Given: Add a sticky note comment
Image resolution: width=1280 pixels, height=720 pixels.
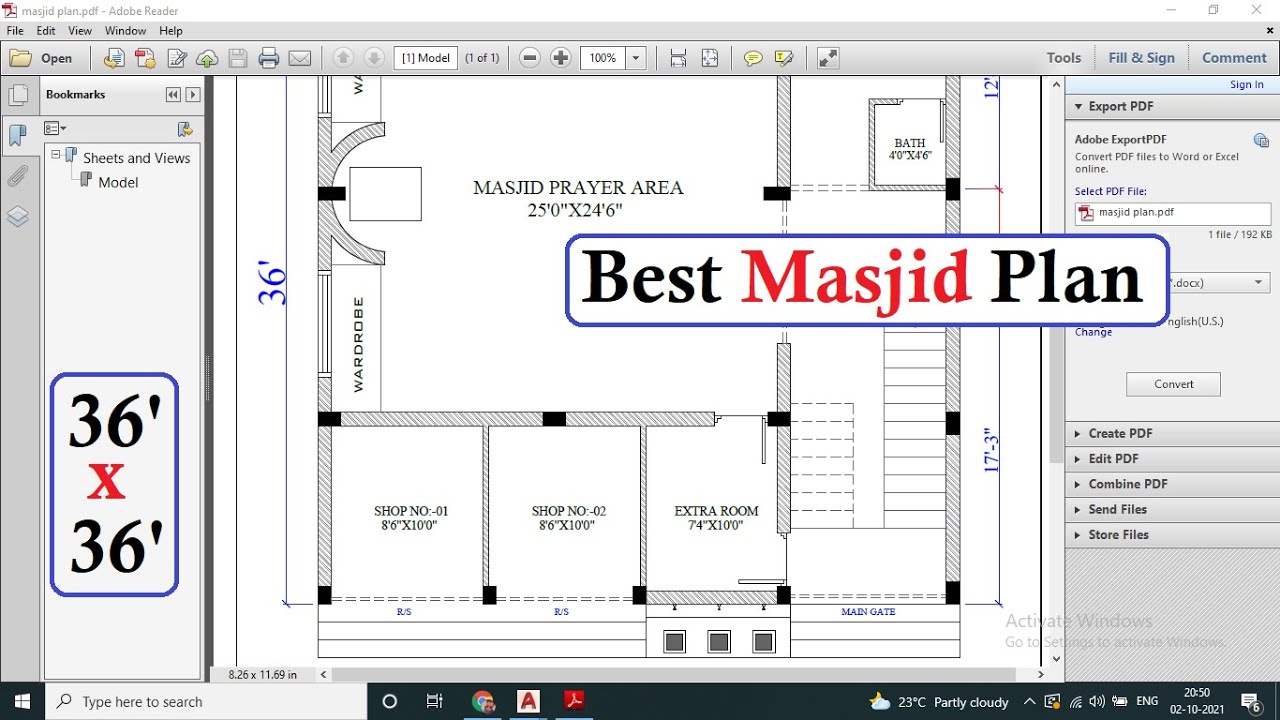Looking at the screenshot, I should 753,58.
